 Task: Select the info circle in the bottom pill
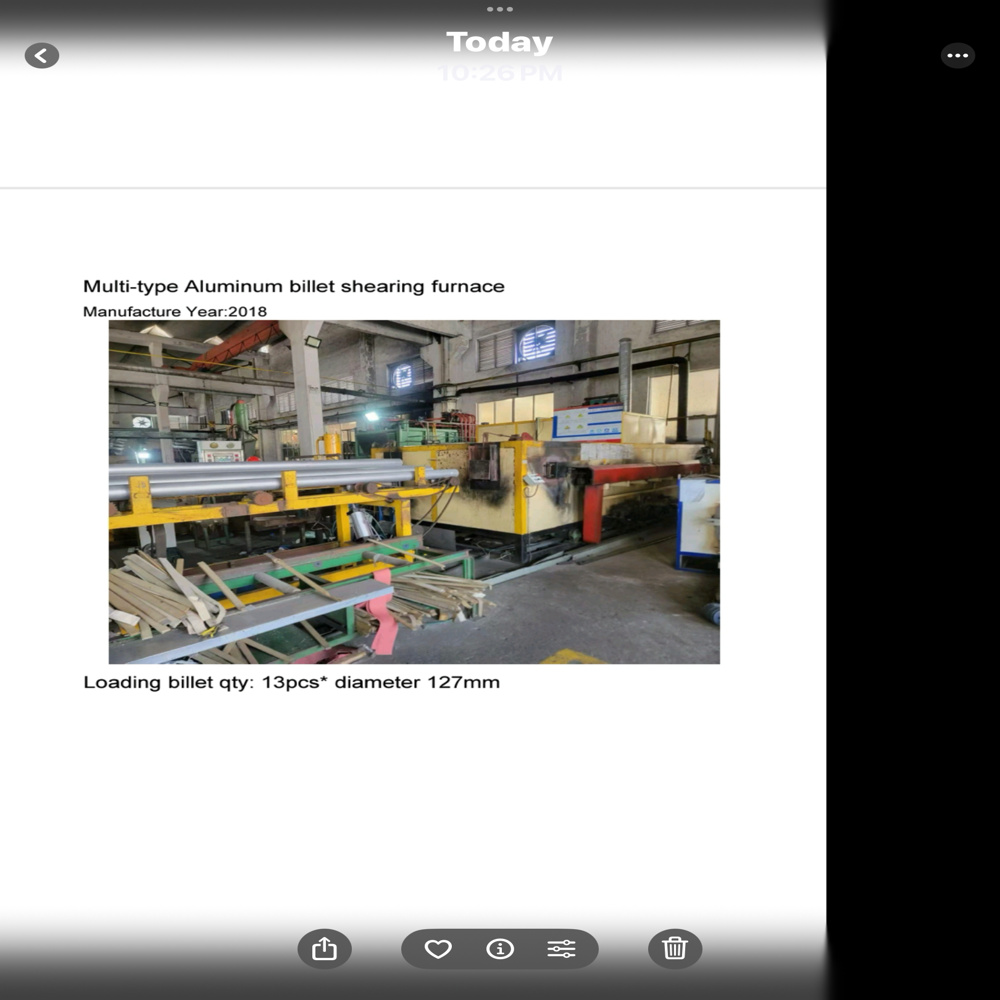(x=500, y=948)
